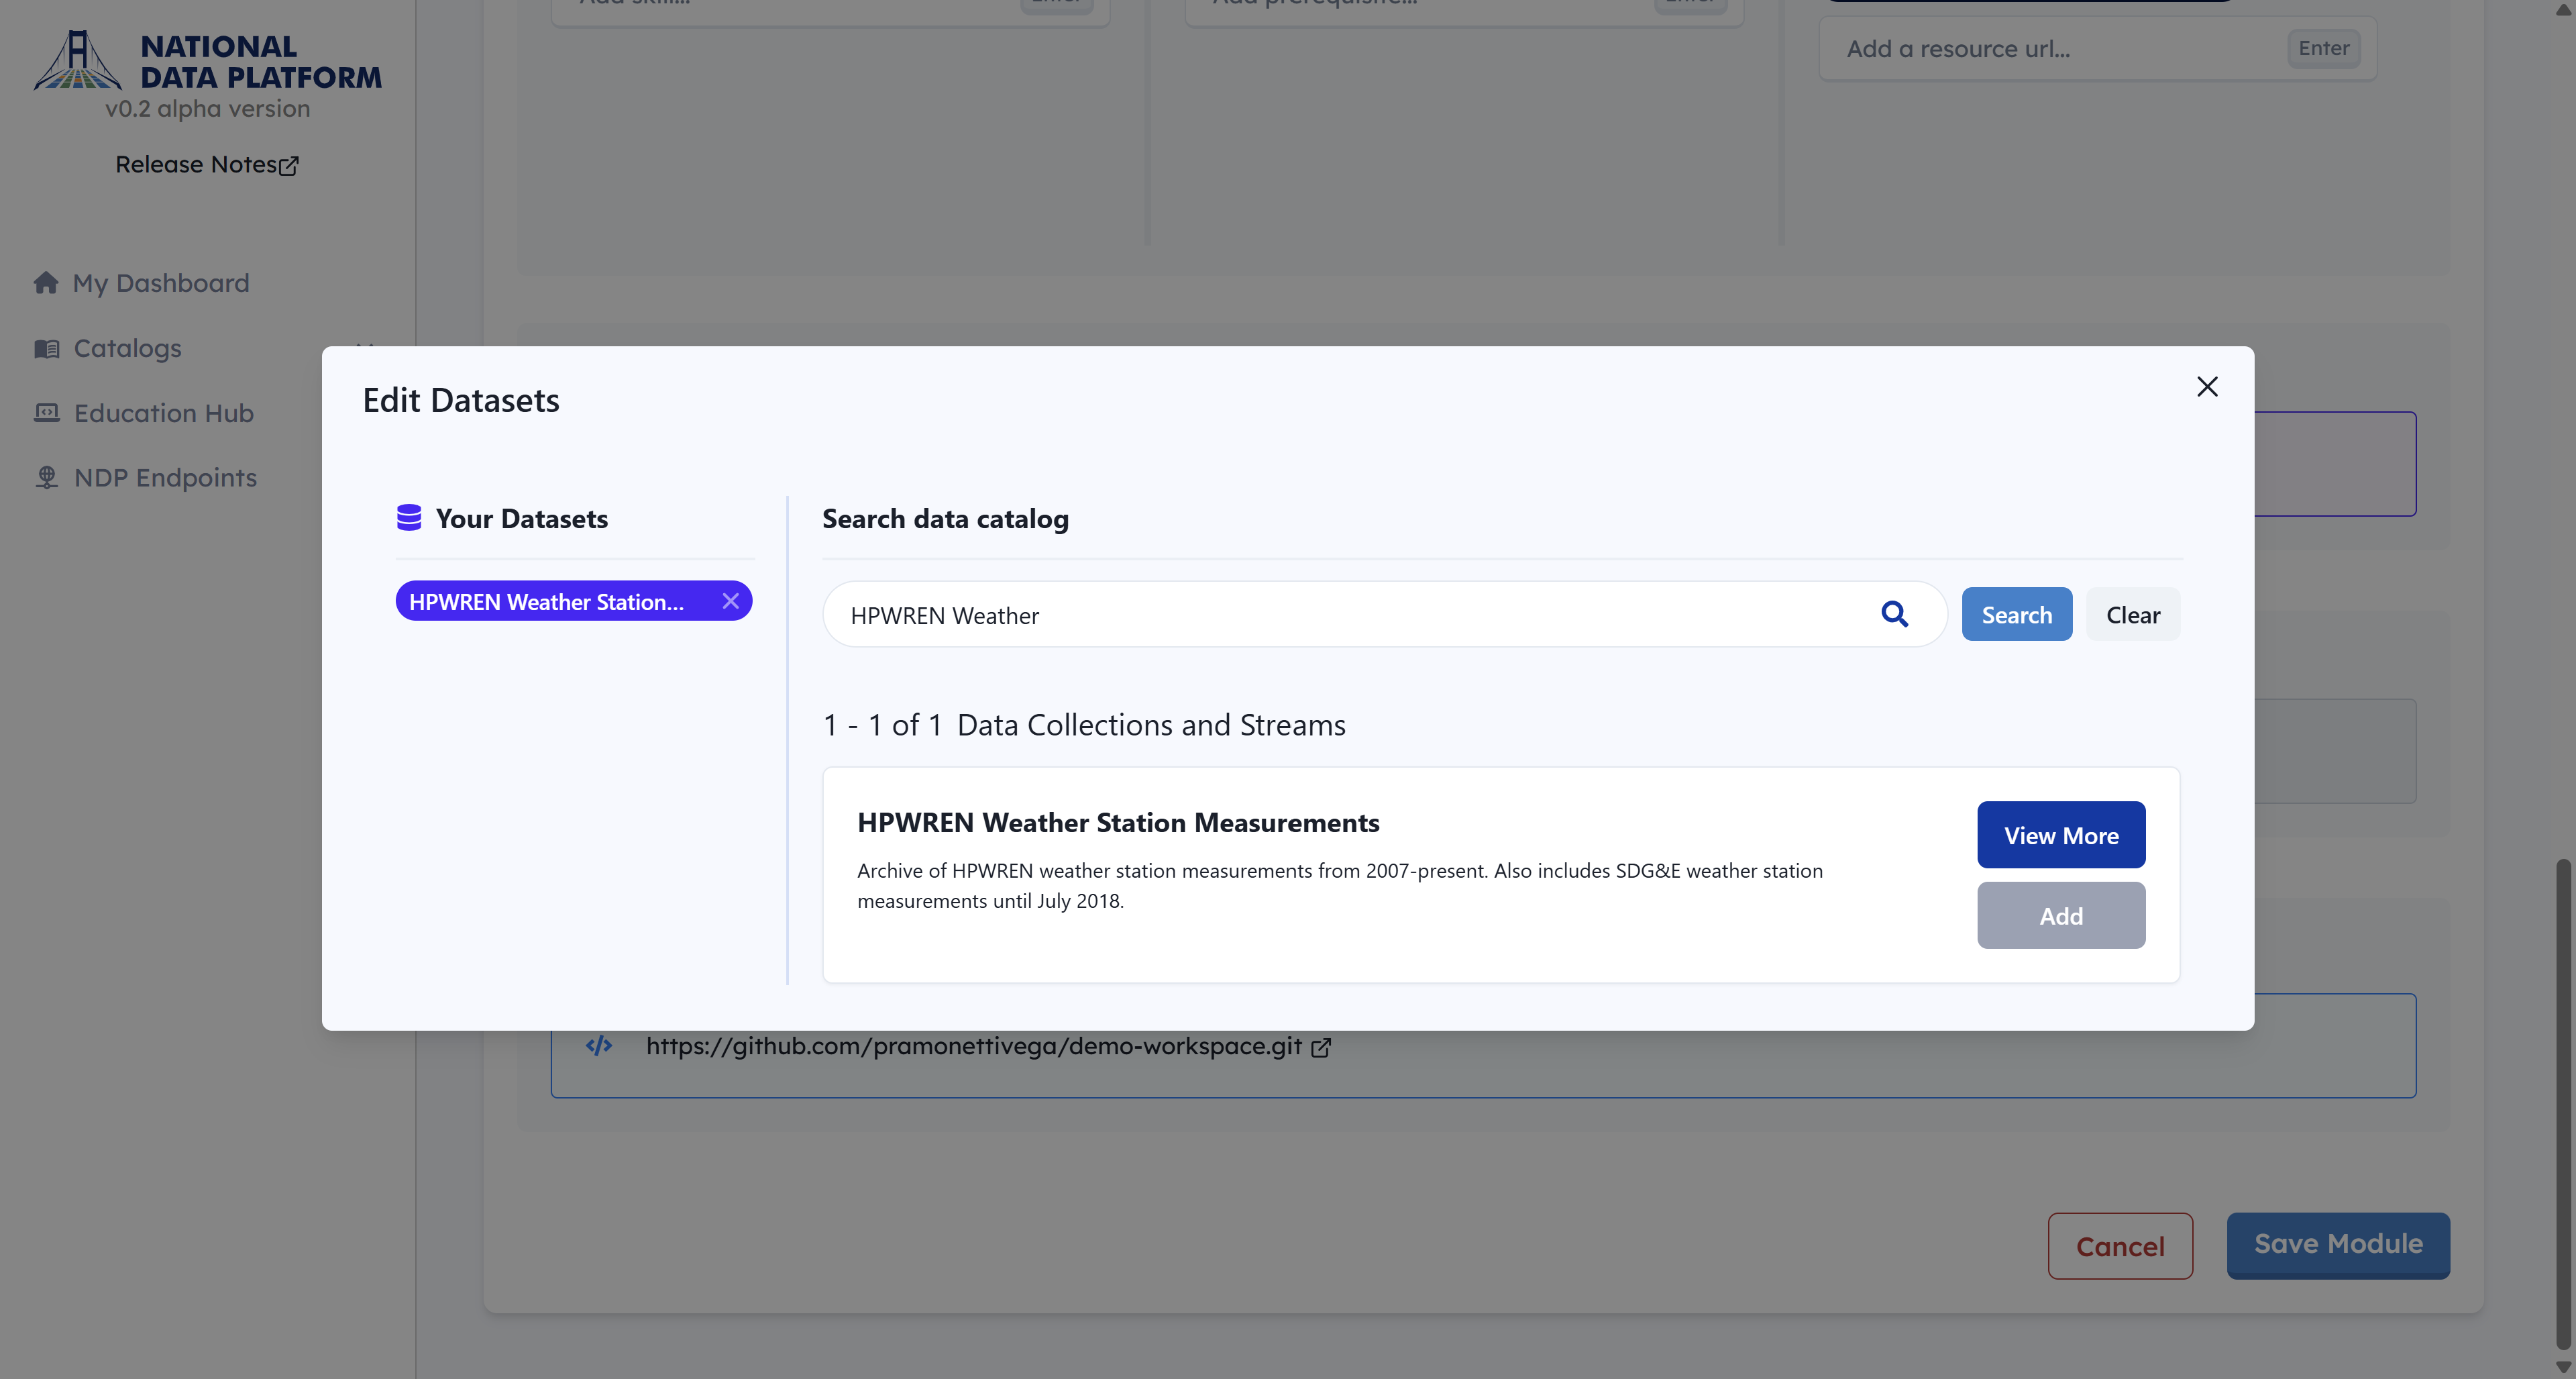2576x1379 pixels.
Task: Click the Add dataset button
Action: pos(2060,916)
